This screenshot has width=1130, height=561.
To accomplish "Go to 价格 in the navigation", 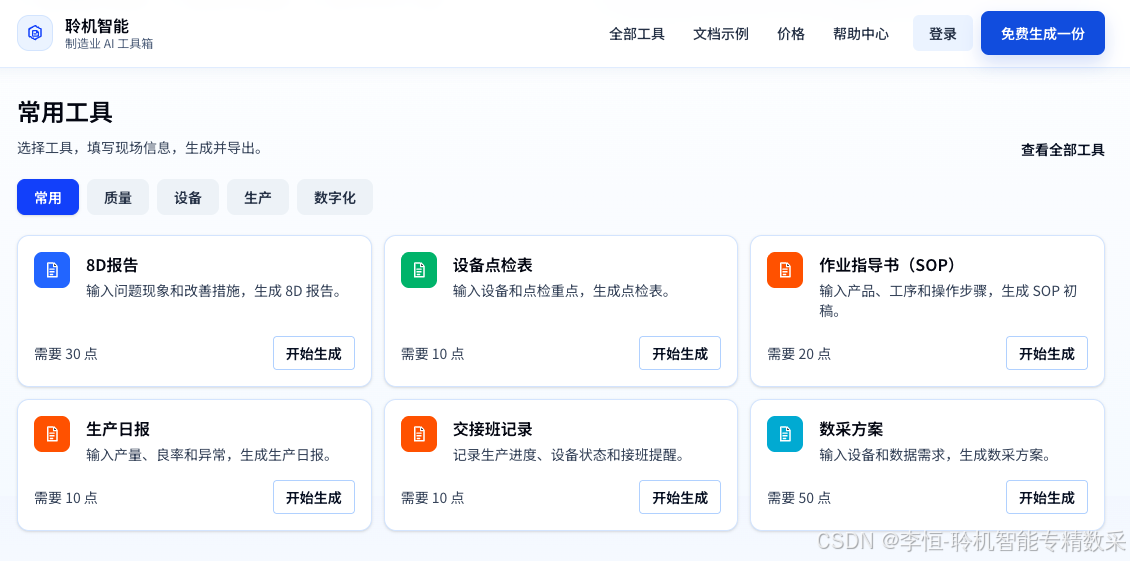I will pyautogui.click(x=791, y=34).
